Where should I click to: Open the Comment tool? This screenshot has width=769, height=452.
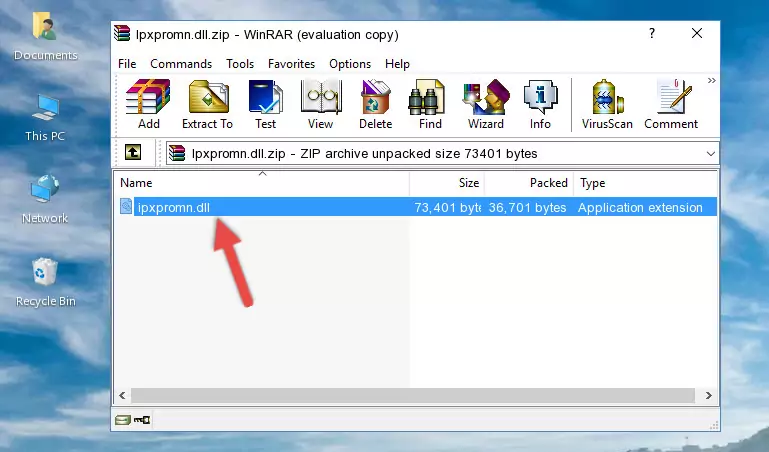click(671, 104)
